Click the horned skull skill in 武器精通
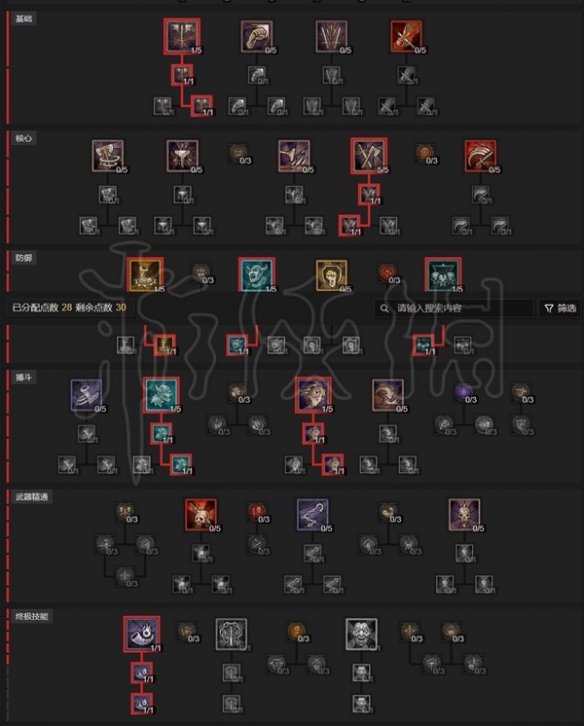584x726 pixels. pyautogui.click(x=464, y=514)
